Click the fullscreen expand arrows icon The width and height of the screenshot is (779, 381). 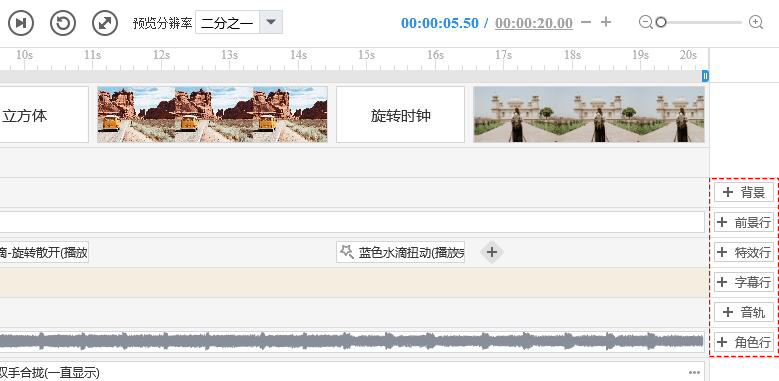tap(105, 23)
